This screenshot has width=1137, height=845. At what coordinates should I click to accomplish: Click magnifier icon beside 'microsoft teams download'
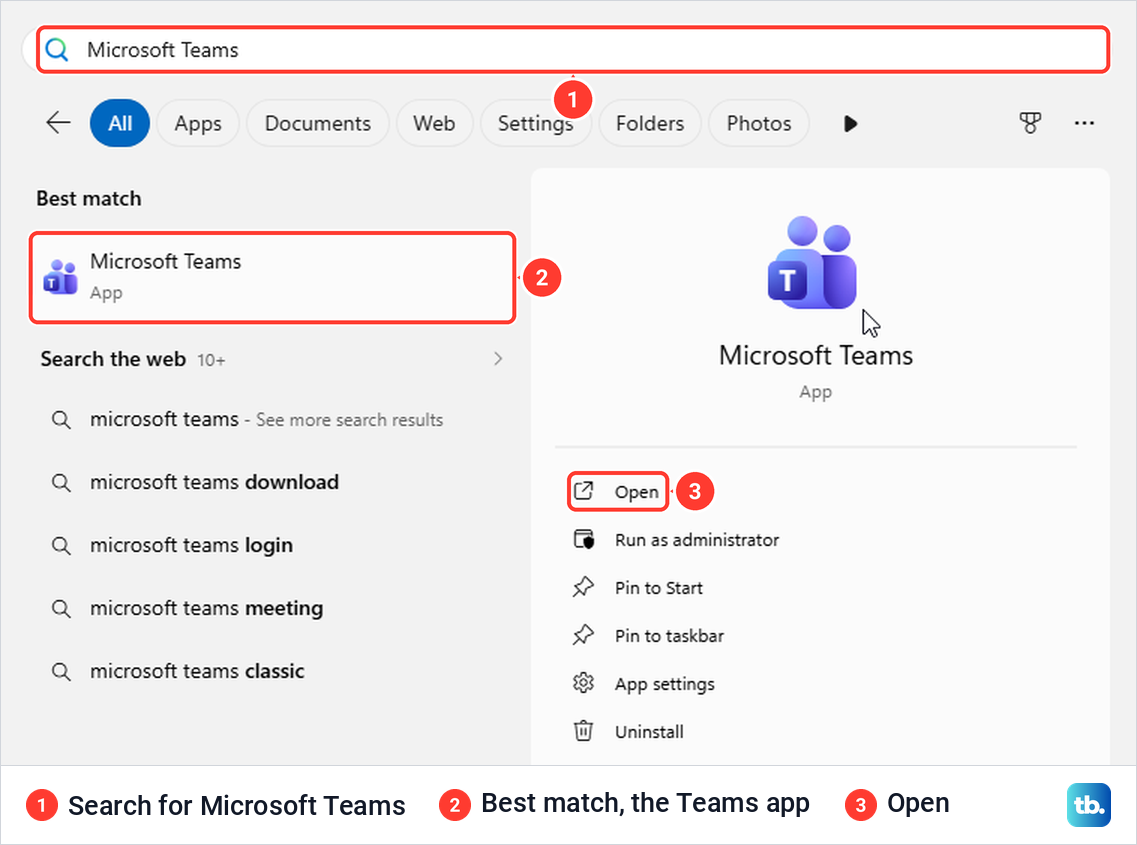tap(62, 483)
